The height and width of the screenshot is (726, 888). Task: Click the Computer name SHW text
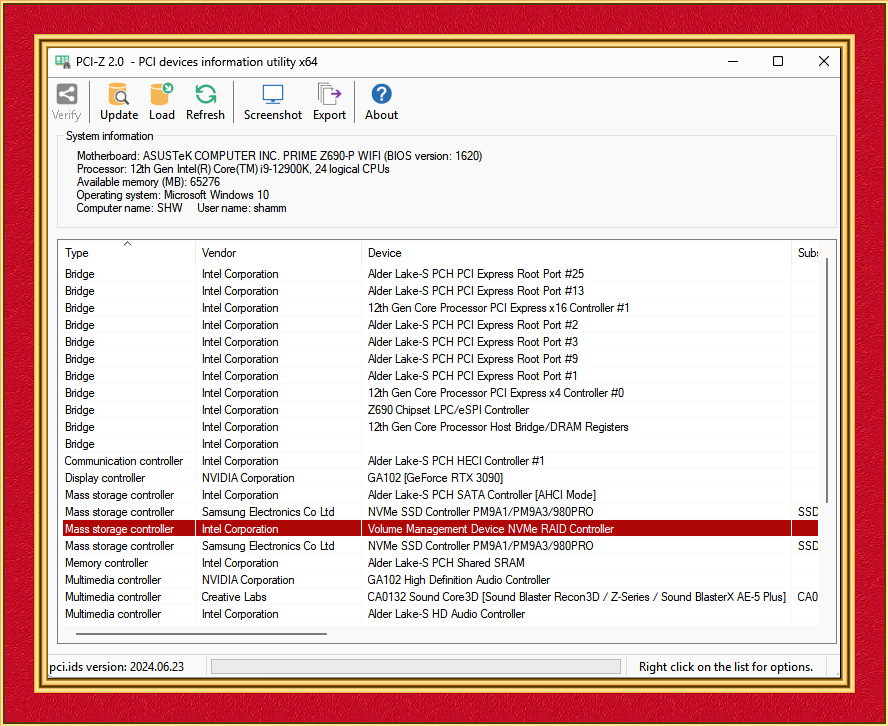[x=129, y=208]
